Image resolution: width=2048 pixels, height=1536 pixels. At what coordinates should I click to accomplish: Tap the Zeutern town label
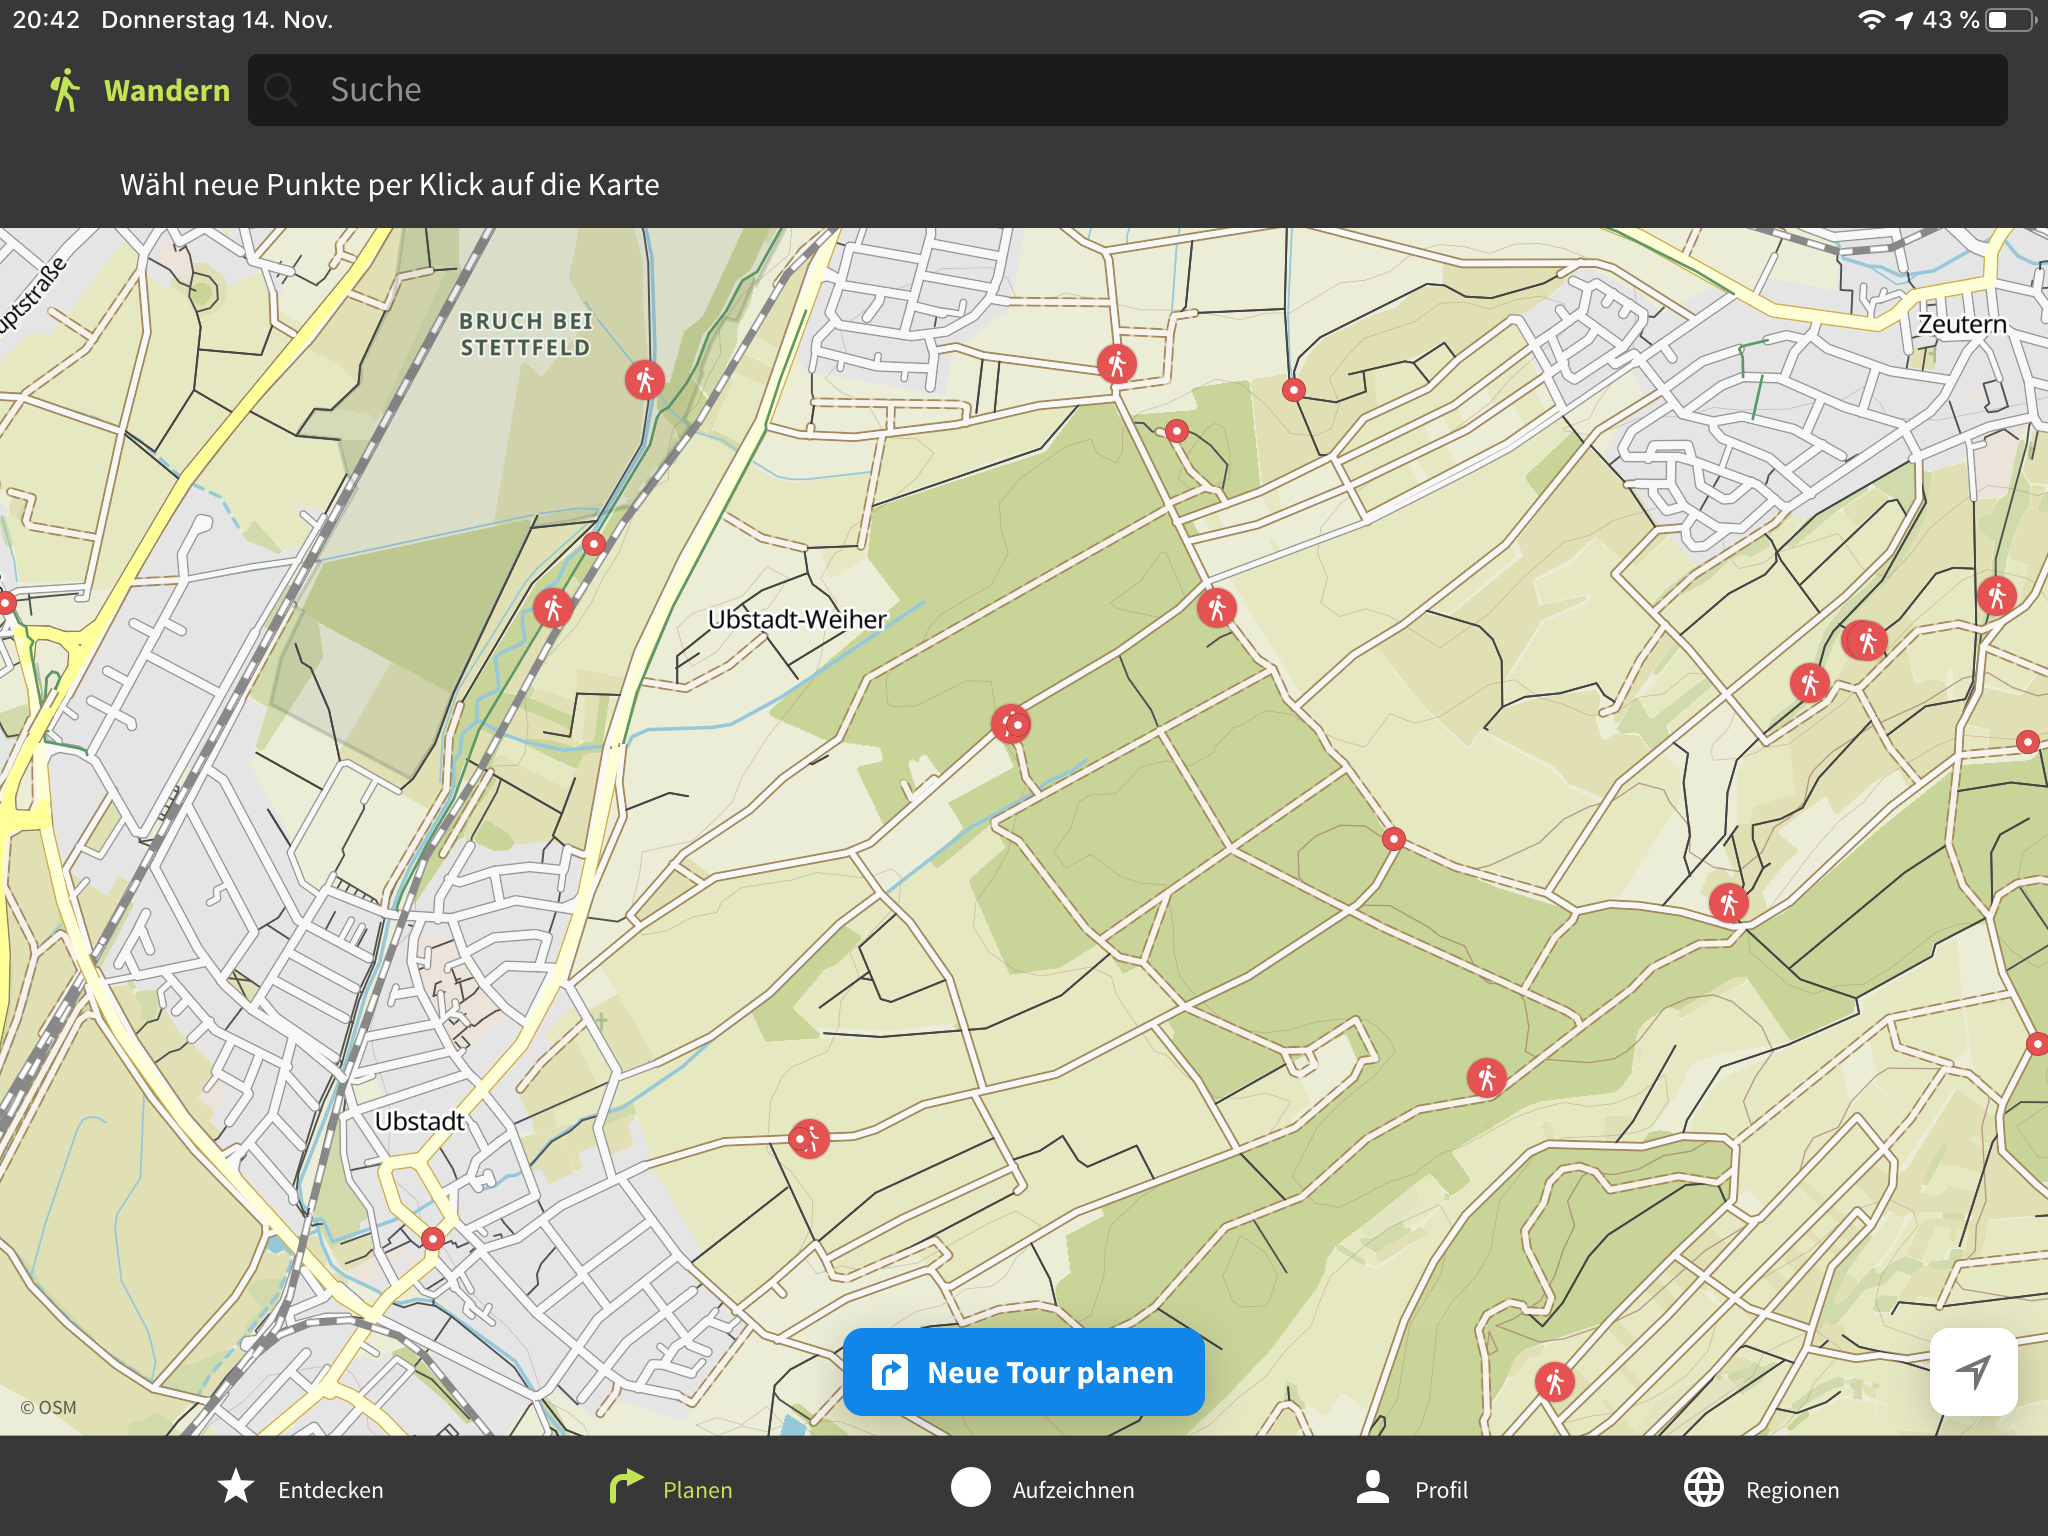1961,324
